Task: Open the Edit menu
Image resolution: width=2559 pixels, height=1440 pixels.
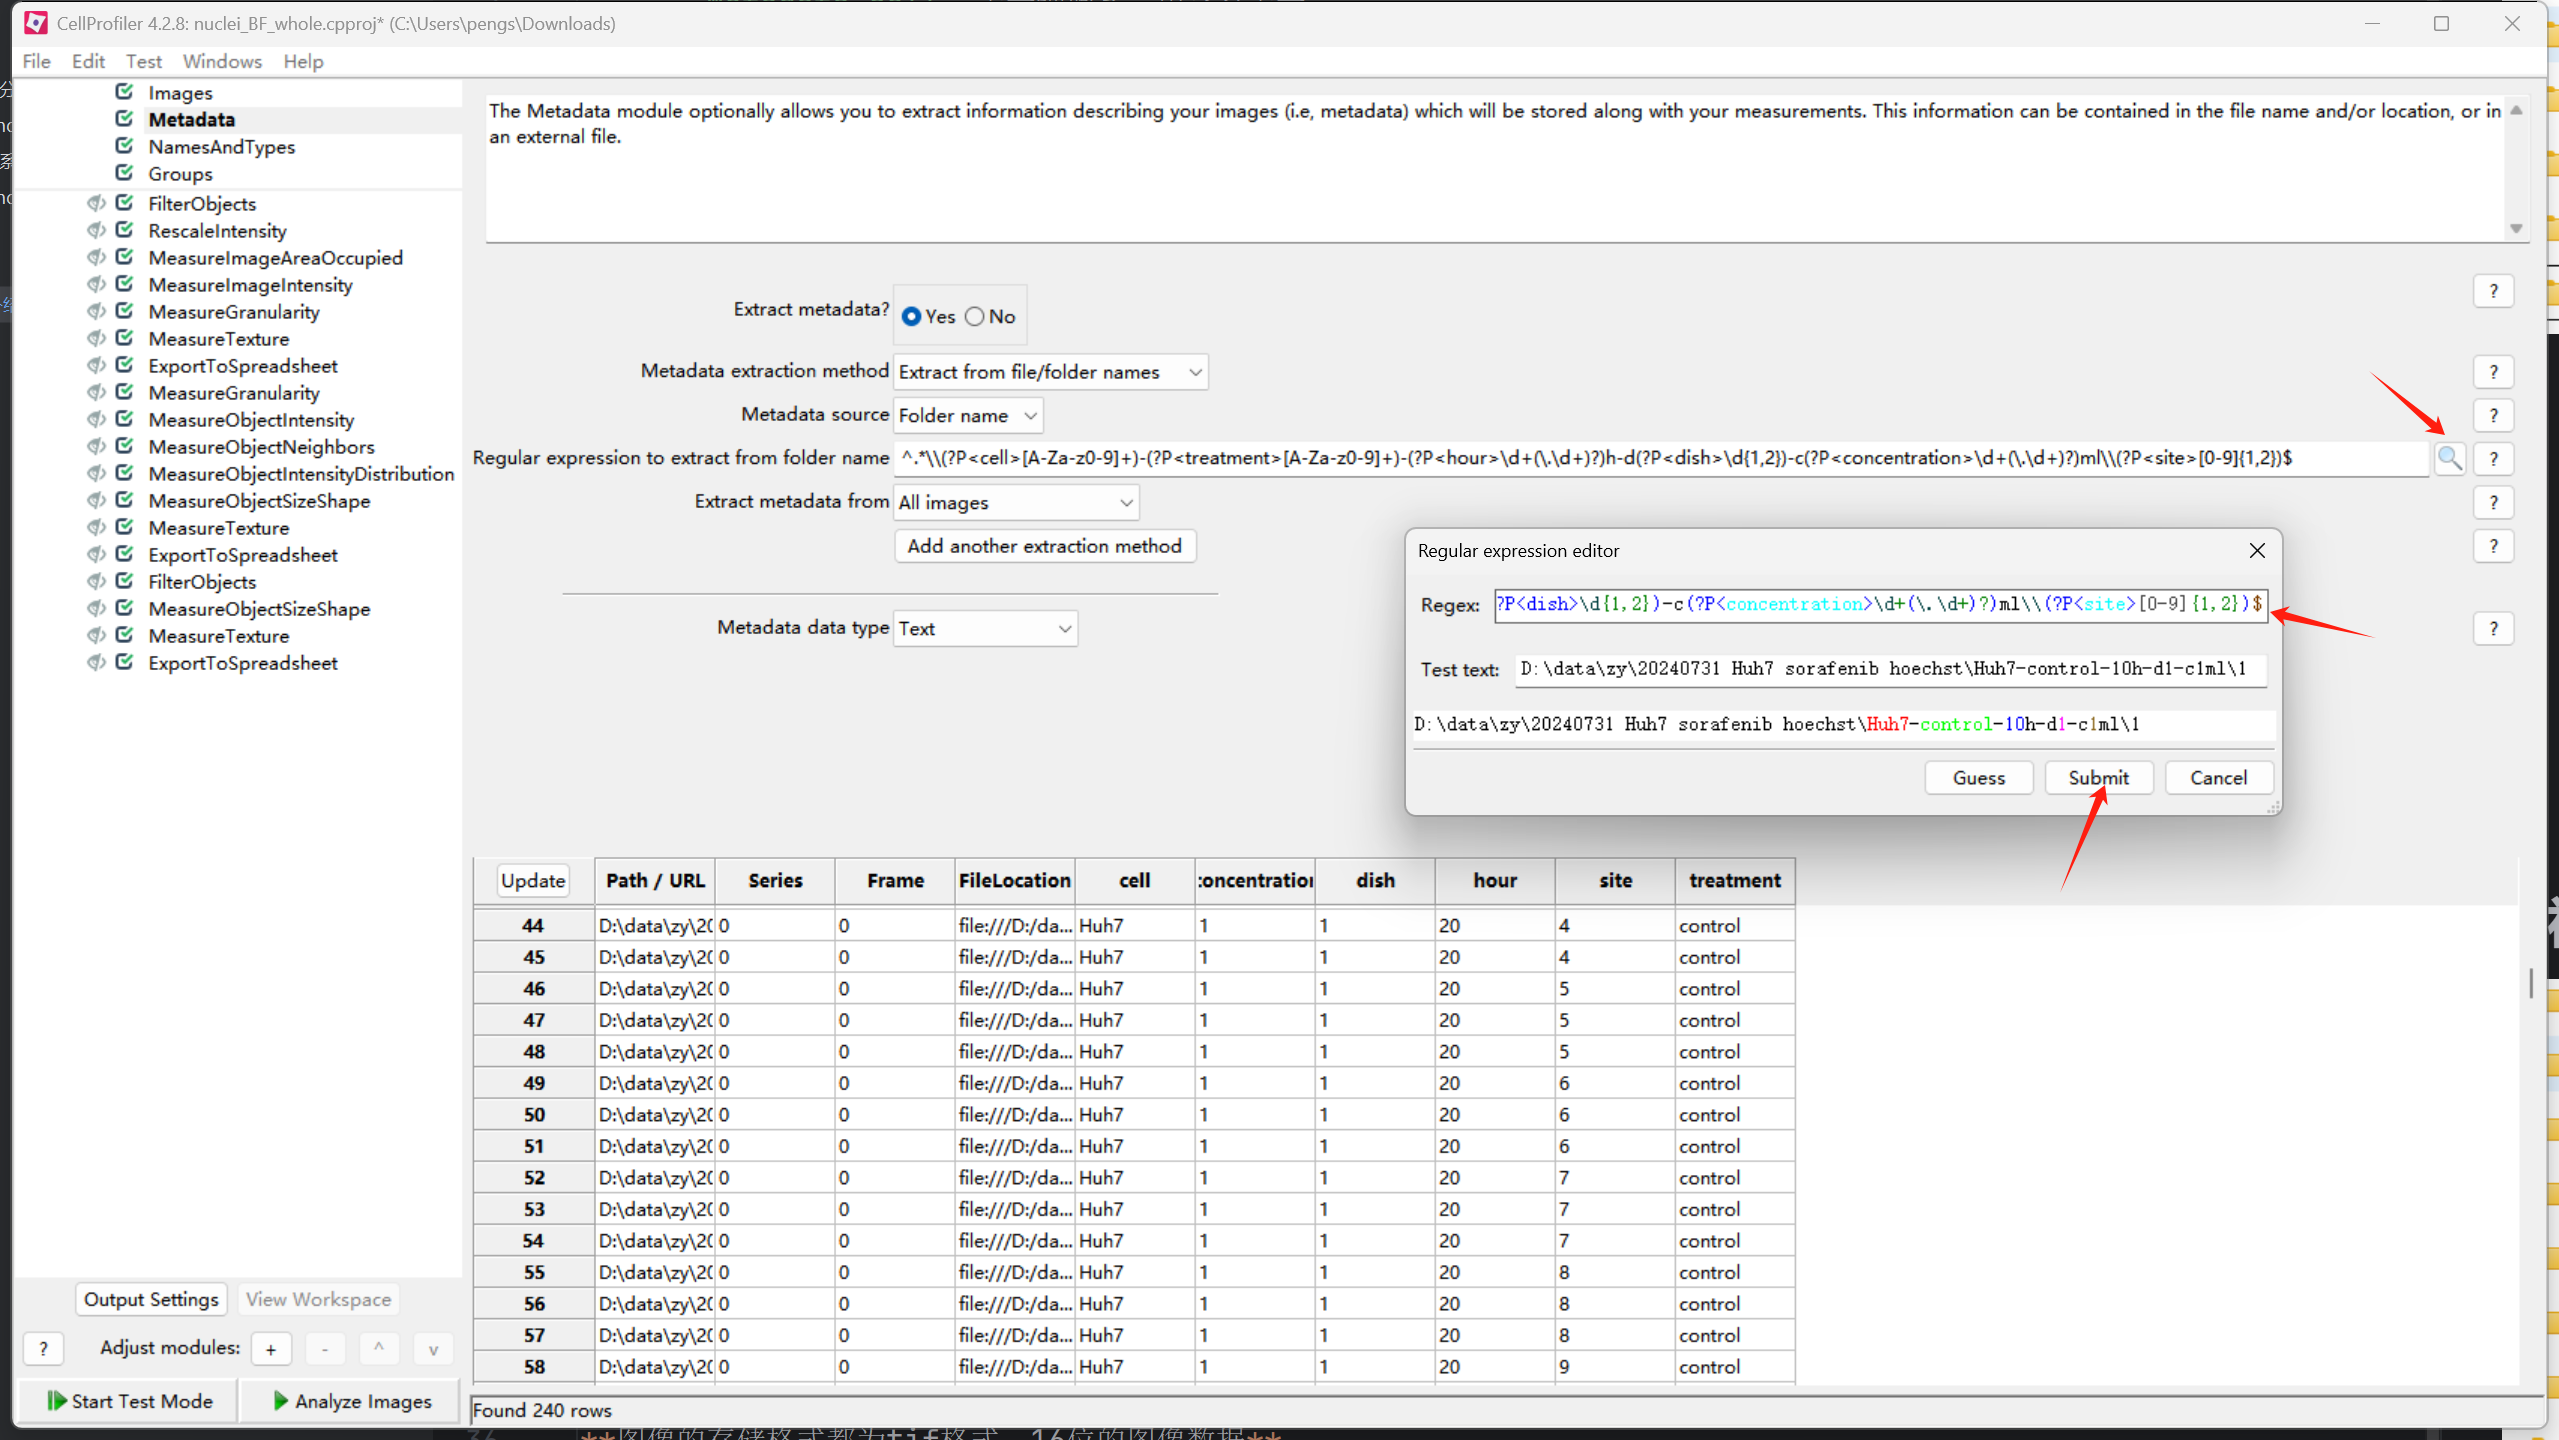Action: [88, 61]
